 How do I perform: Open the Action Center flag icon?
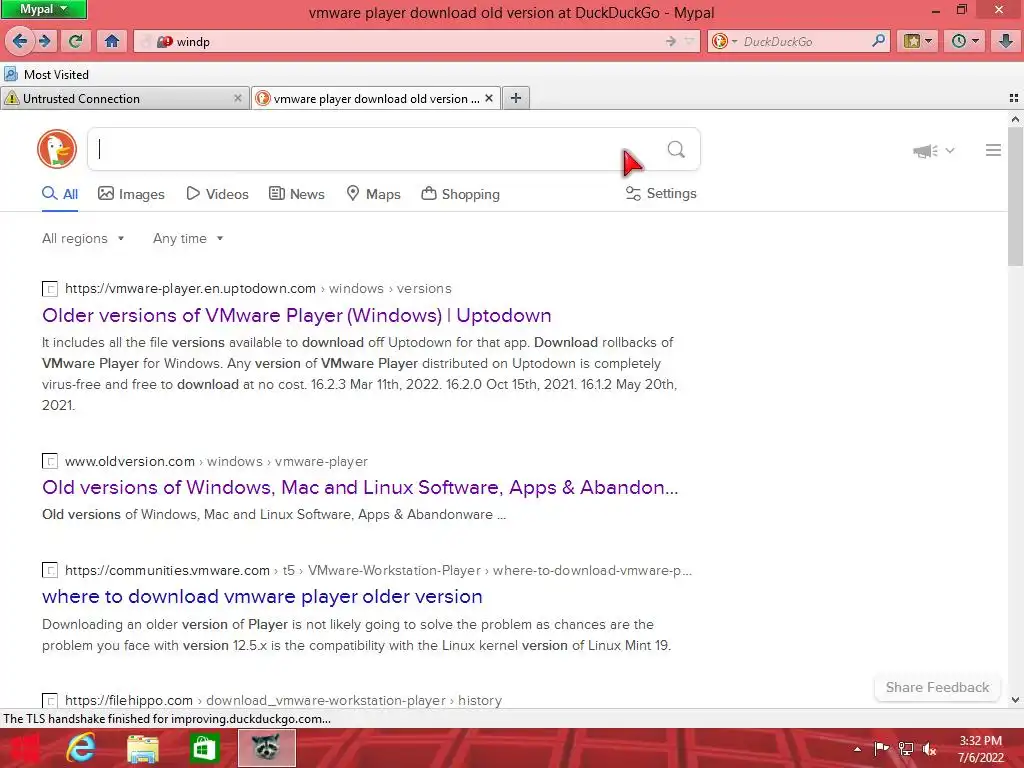point(881,749)
